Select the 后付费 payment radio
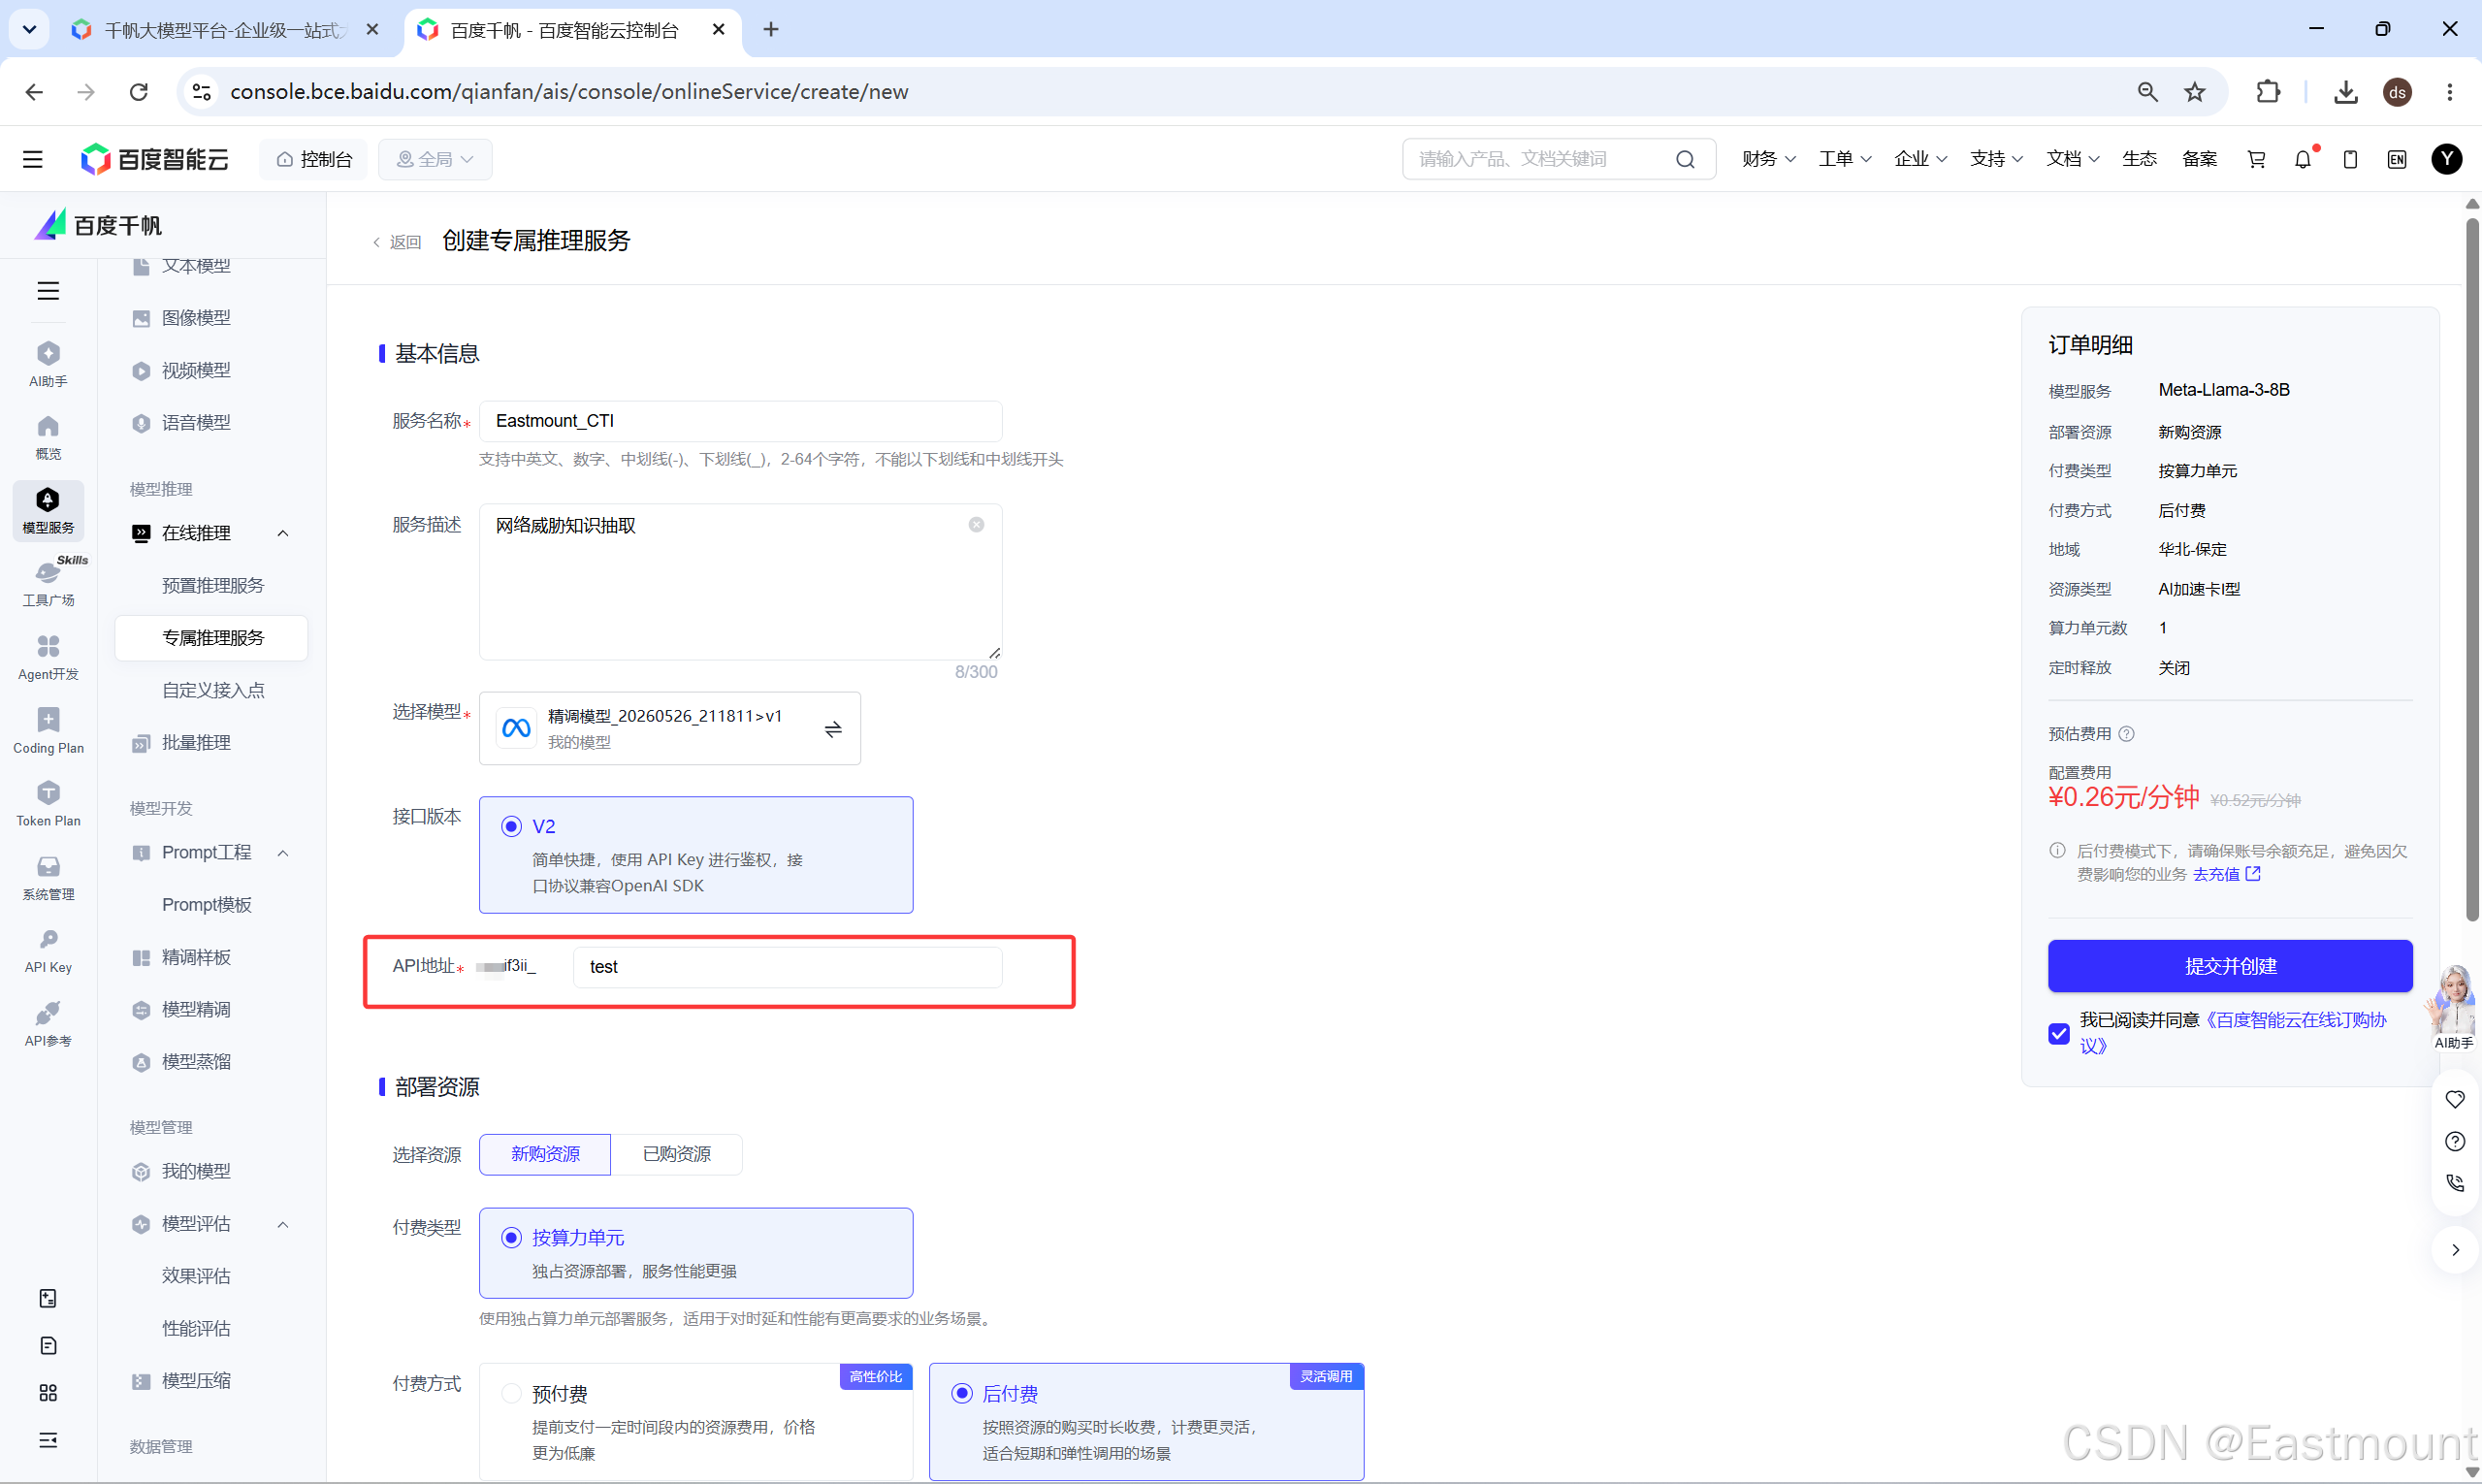Screen dimensions: 2482x1484 (961, 1393)
